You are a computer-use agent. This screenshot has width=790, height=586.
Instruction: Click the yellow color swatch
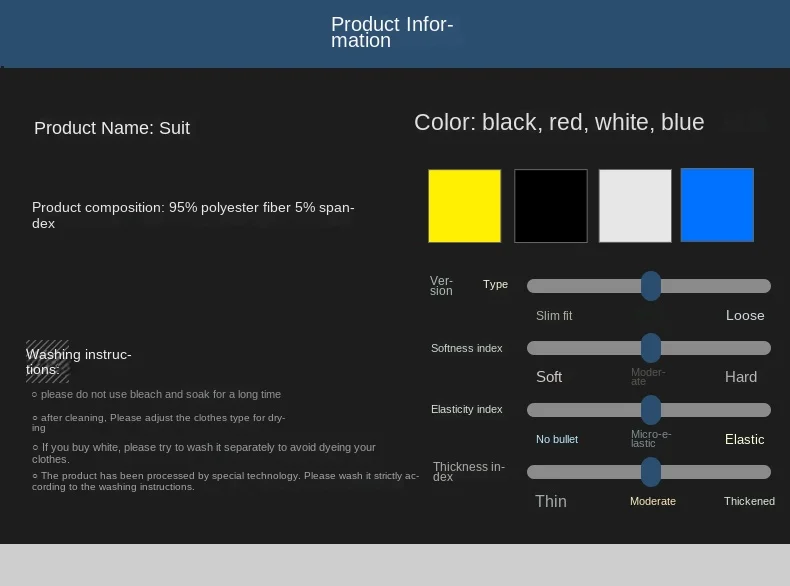click(464, 206)
